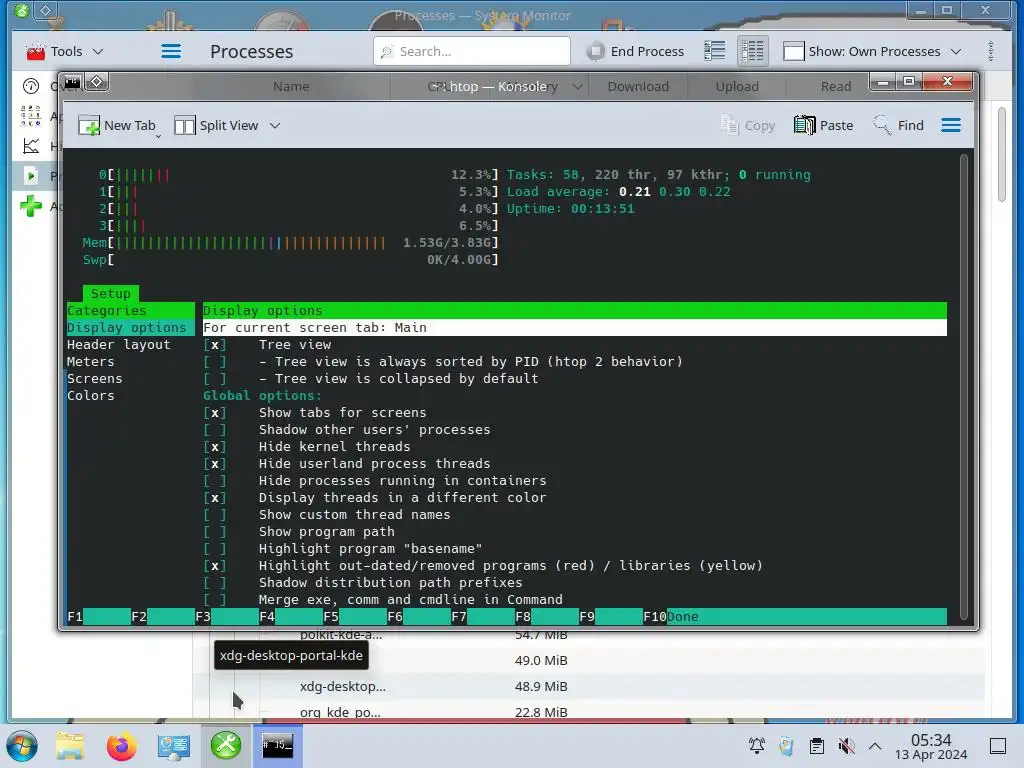The width and height of the screenshot is (1024, 768).
Task: Open the History chart icon in the sidebar
Action: pos(31,146)
